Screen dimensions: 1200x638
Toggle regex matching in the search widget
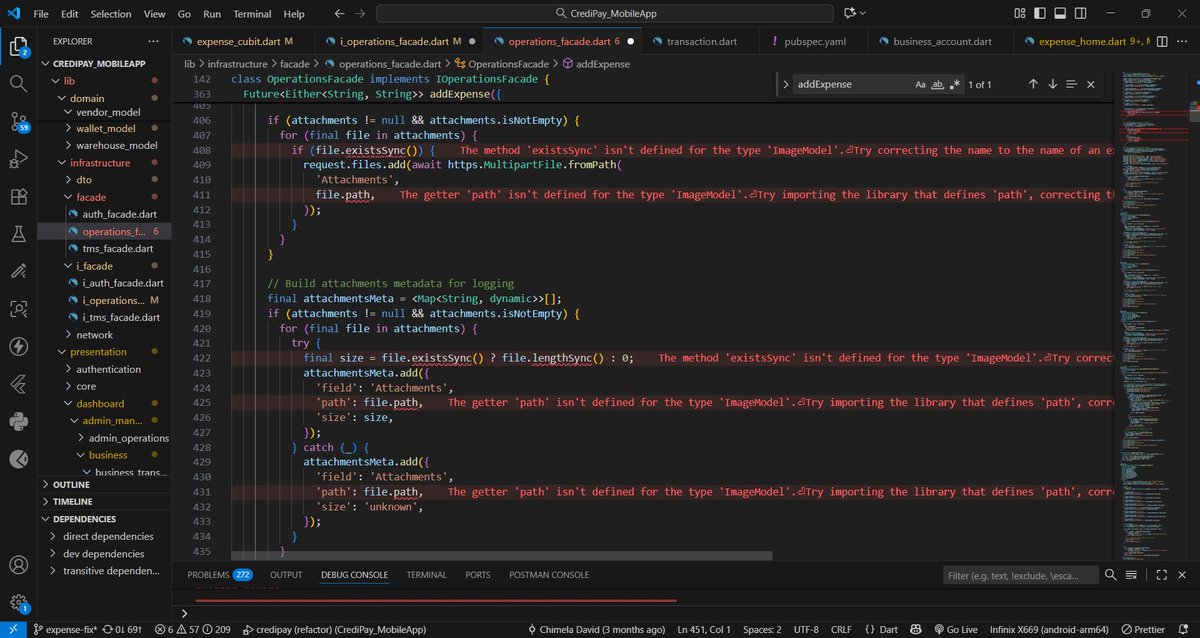coord(954,84)
